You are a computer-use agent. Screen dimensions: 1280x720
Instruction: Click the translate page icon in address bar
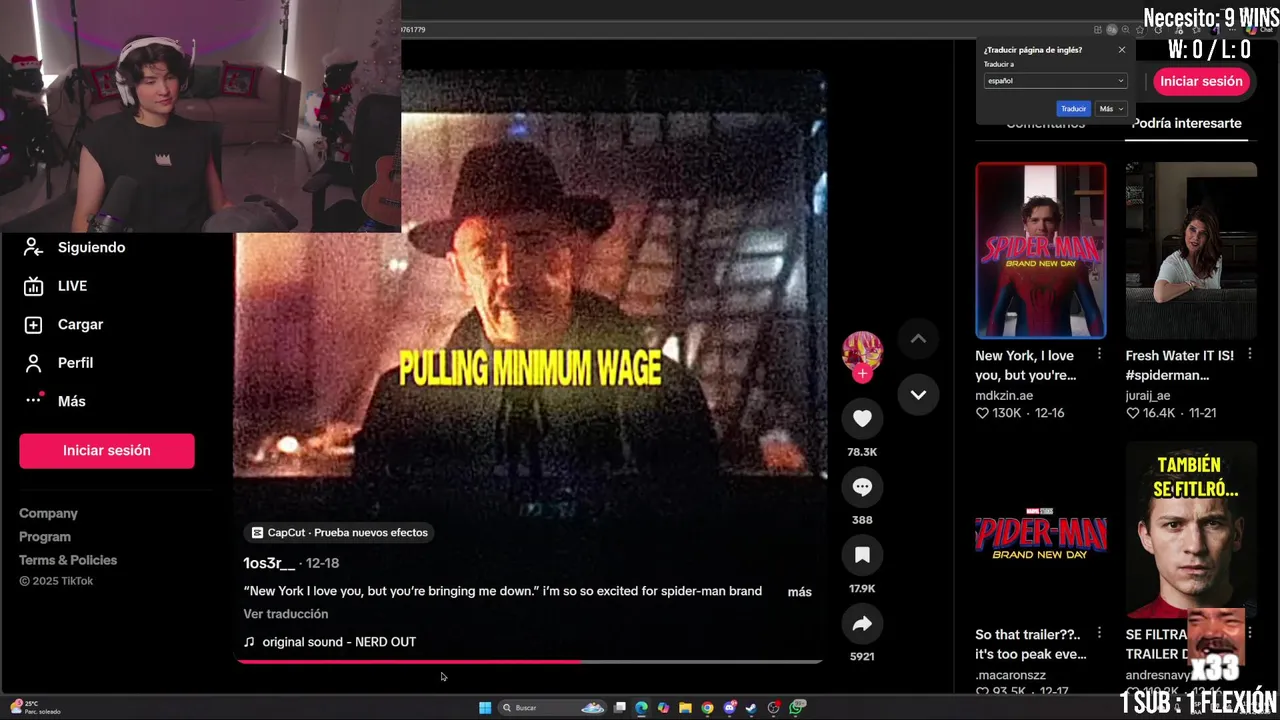(1112, 30)
